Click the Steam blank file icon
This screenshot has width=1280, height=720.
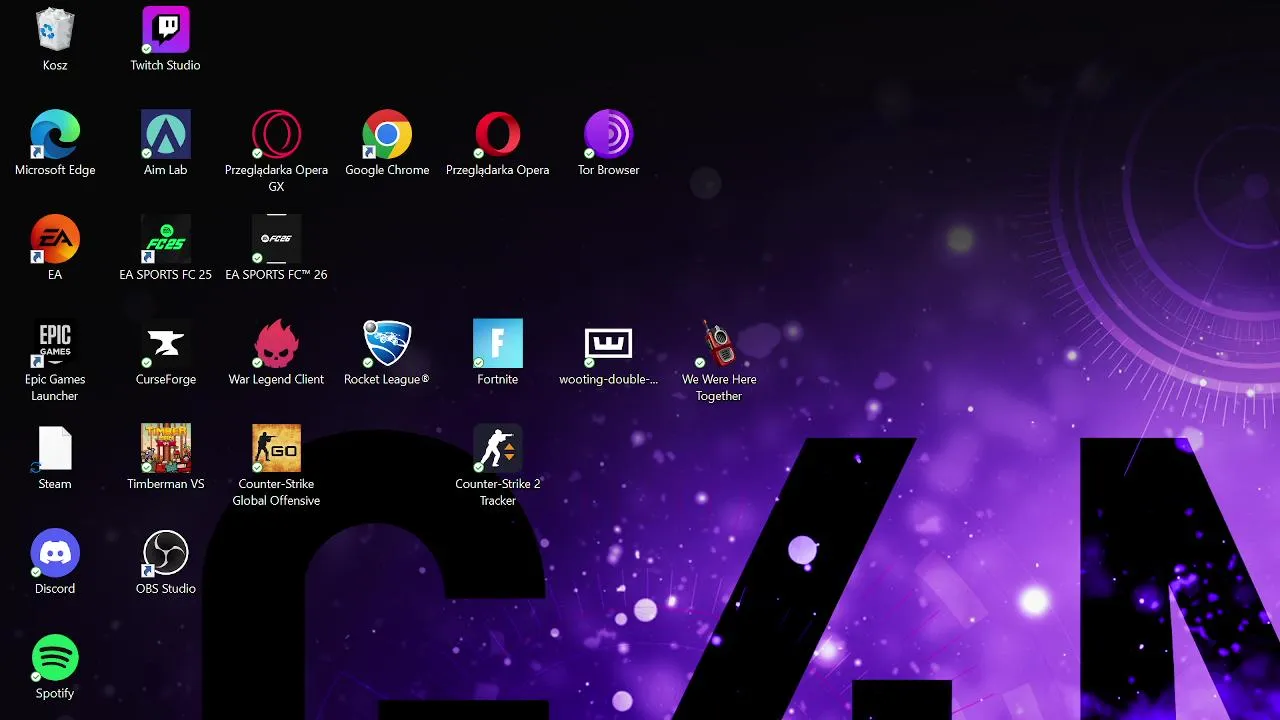point(55,448)
